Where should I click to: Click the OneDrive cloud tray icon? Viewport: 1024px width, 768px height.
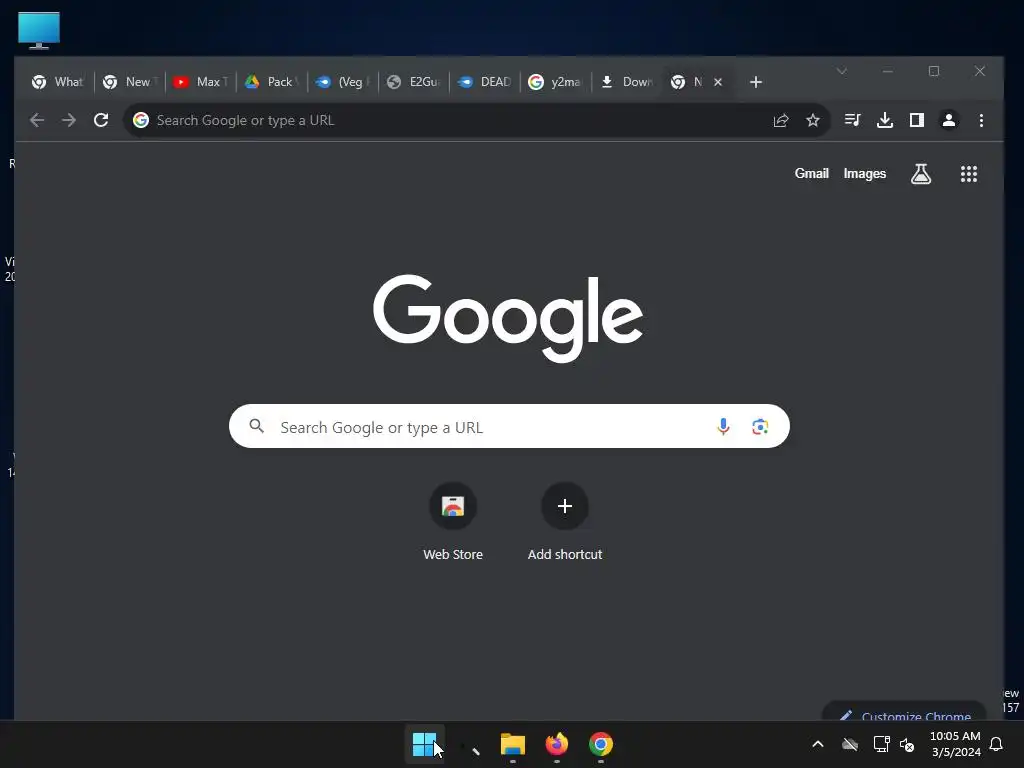(x=850, y=744)
